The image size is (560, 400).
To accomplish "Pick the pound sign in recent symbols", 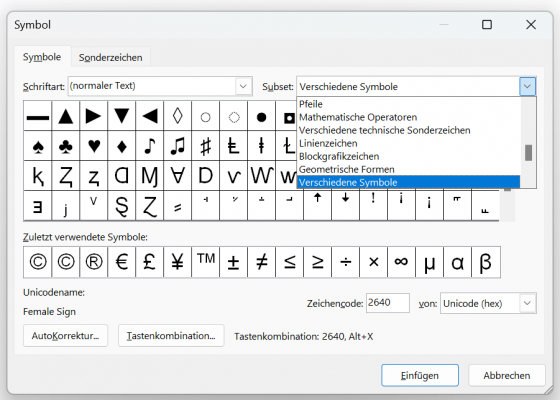I will pyautogui.click(x=150, y=262).
